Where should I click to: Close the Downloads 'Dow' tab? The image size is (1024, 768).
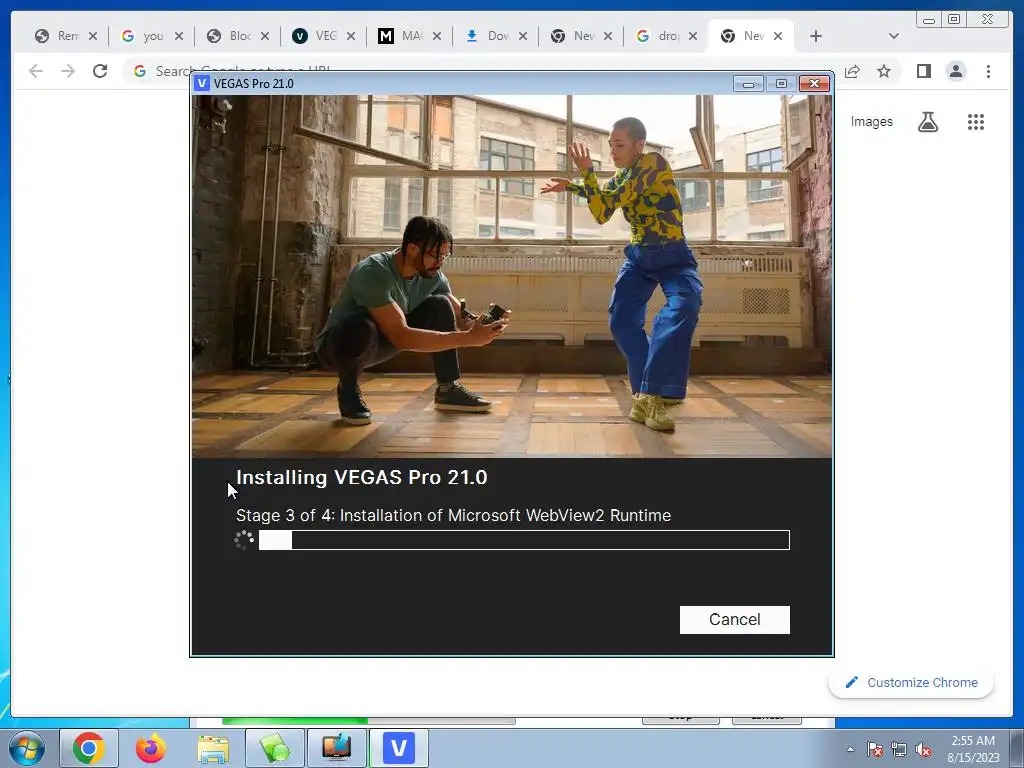click(x=522, y=36)
